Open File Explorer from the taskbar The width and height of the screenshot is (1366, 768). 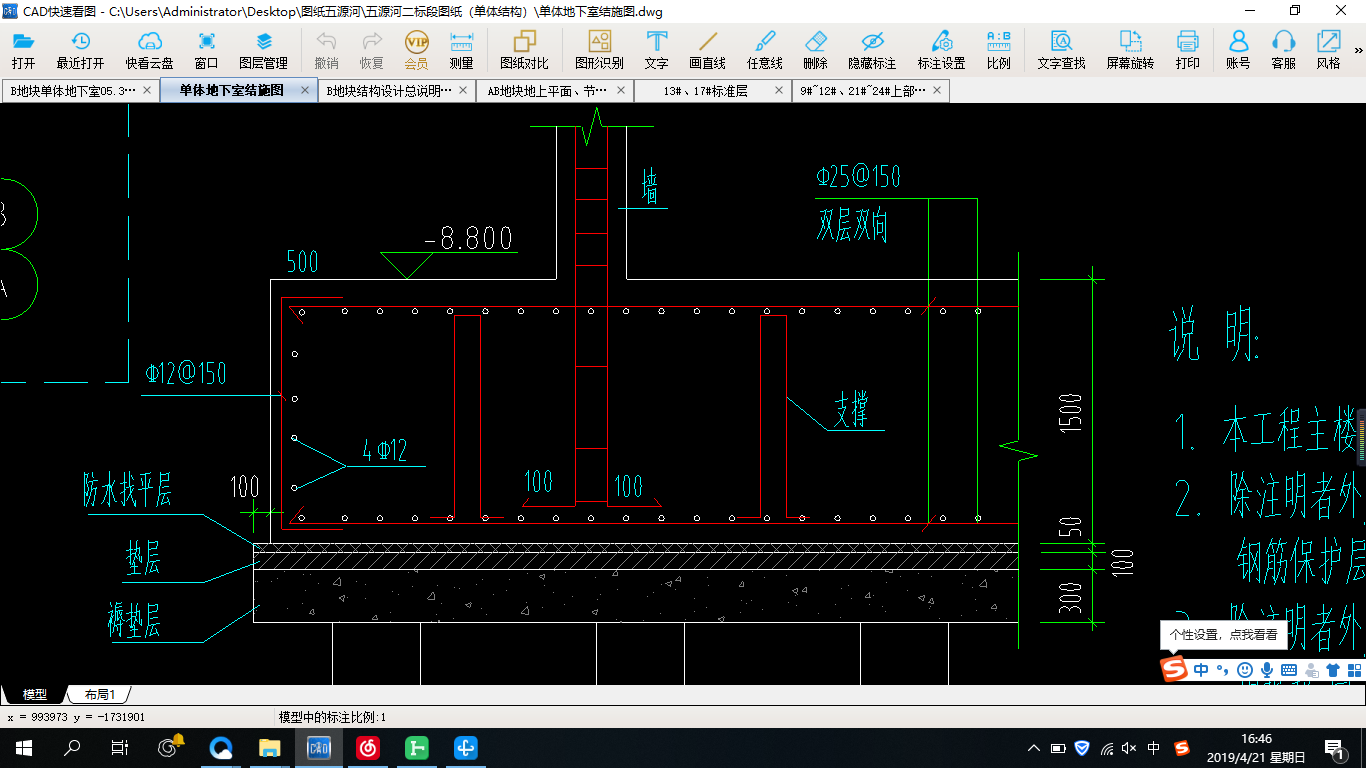coord(270,747)
